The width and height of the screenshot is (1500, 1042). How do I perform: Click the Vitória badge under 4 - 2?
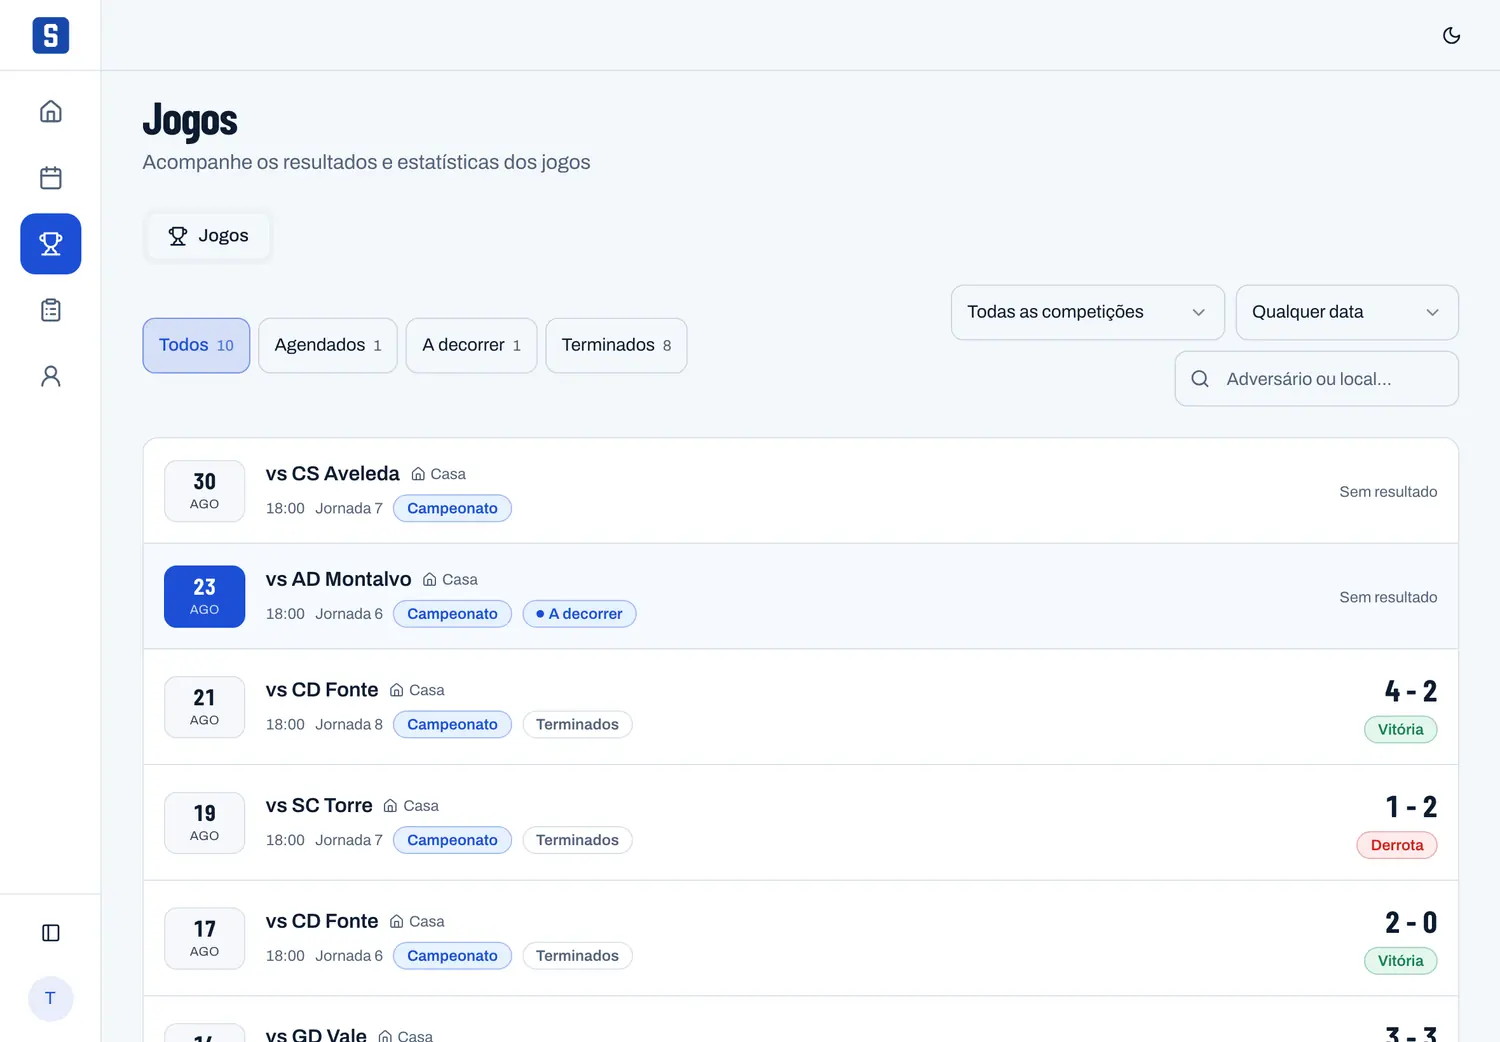pos(1400,730)
